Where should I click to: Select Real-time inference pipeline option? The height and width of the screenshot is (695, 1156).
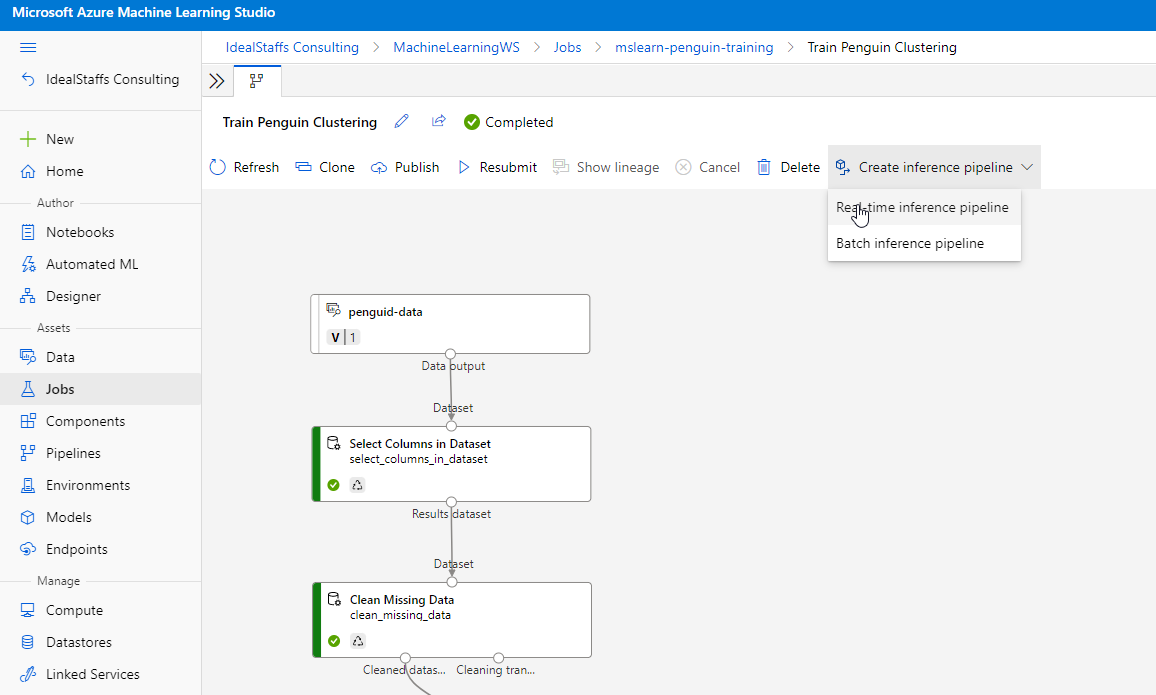(x=922, y=208)
